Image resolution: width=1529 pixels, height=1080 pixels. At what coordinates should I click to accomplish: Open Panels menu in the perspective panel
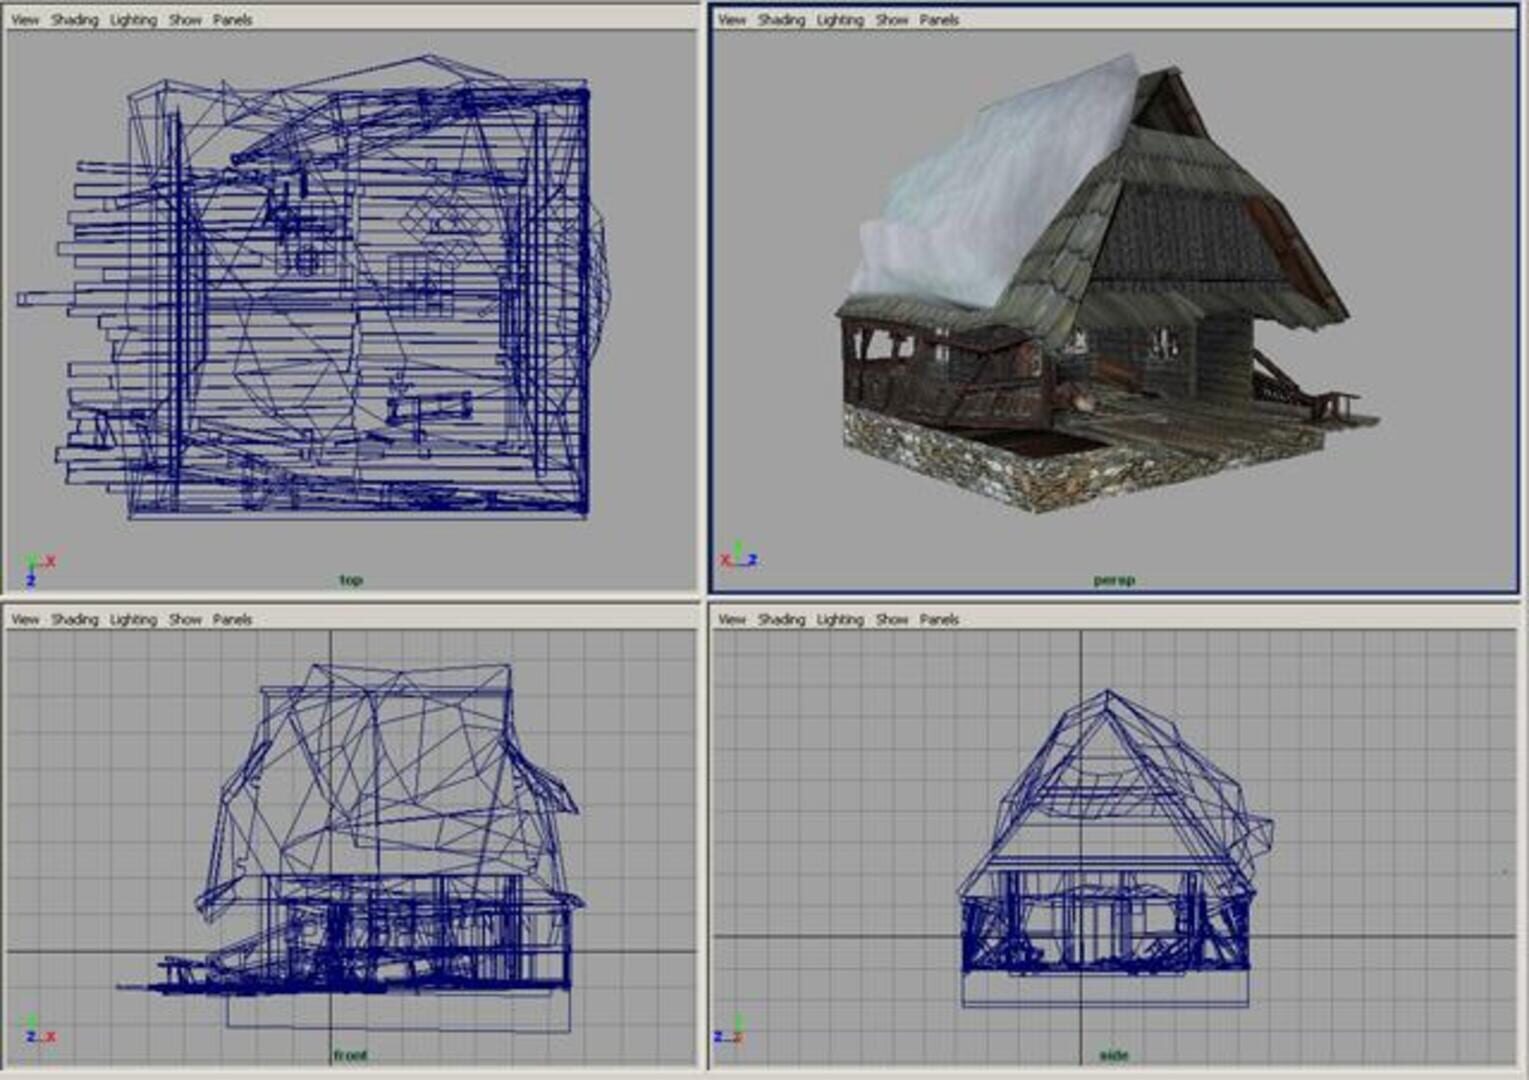pyautogui.click(x=939, y=20)
